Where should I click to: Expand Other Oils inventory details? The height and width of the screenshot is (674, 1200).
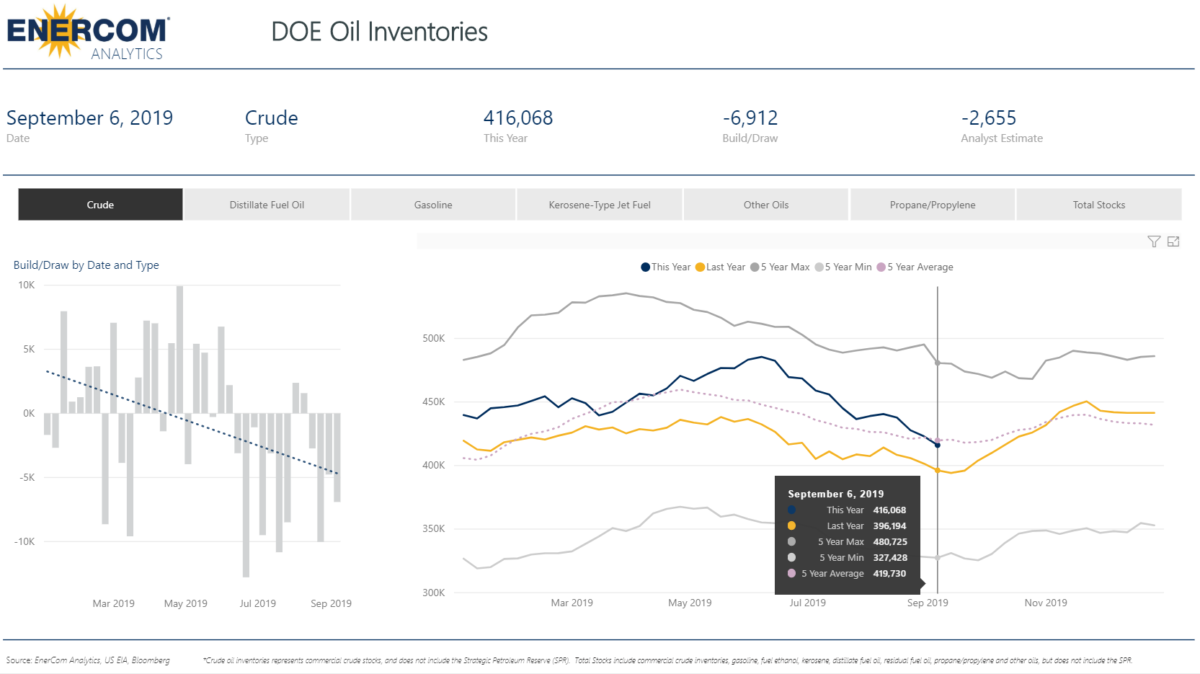766,204
